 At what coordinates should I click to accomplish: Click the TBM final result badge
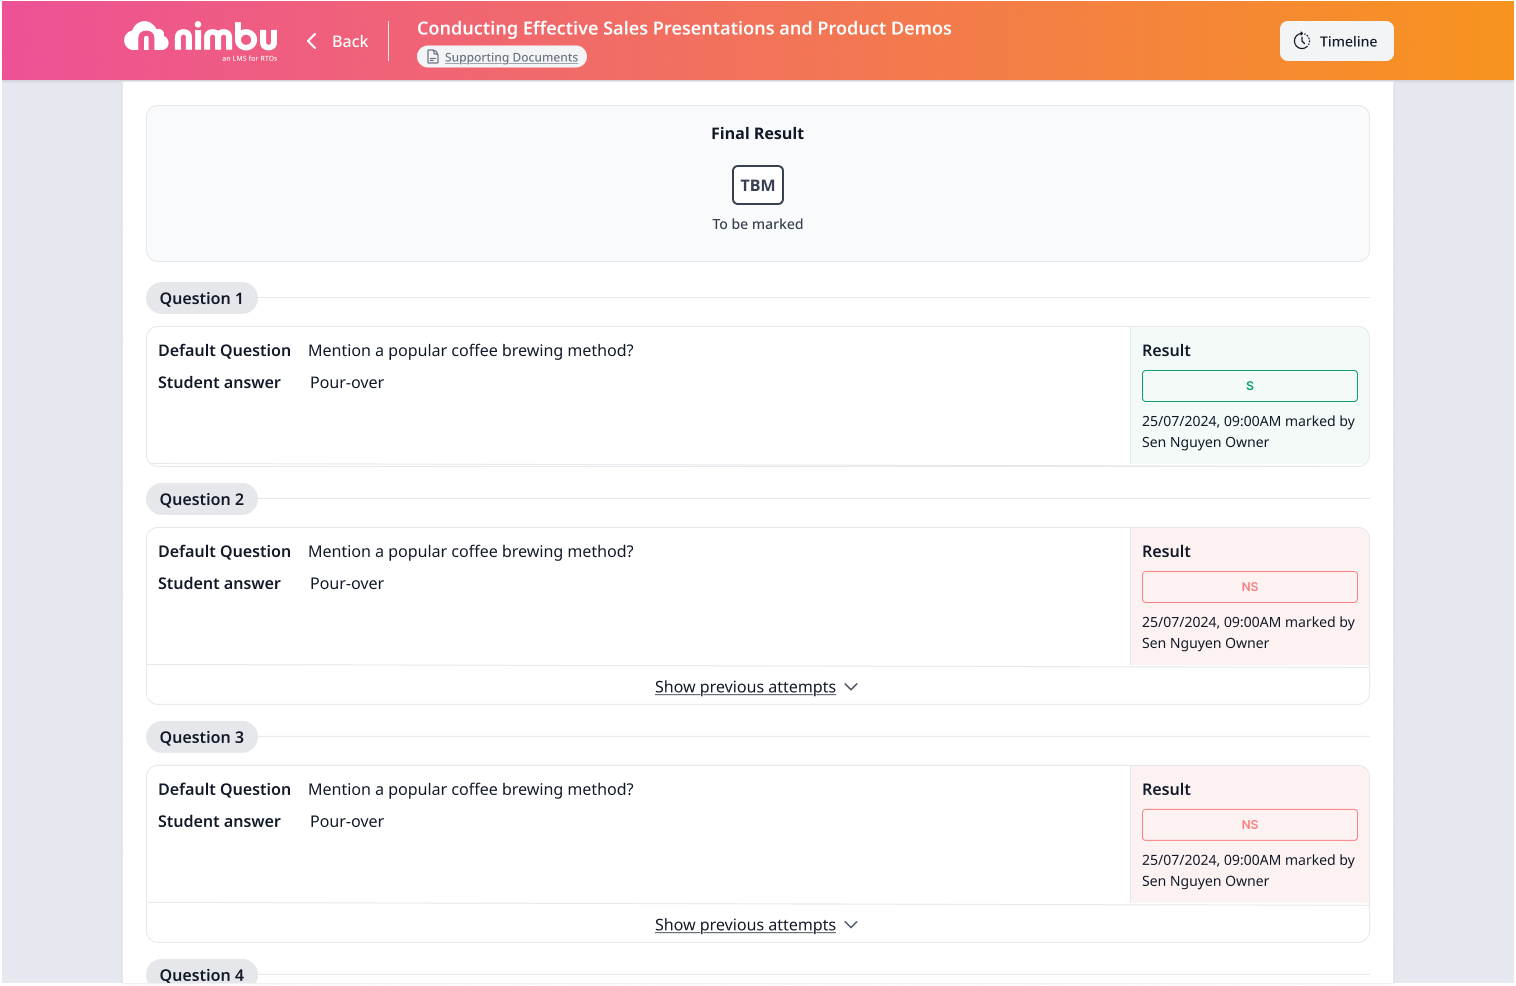pos(758,185)
